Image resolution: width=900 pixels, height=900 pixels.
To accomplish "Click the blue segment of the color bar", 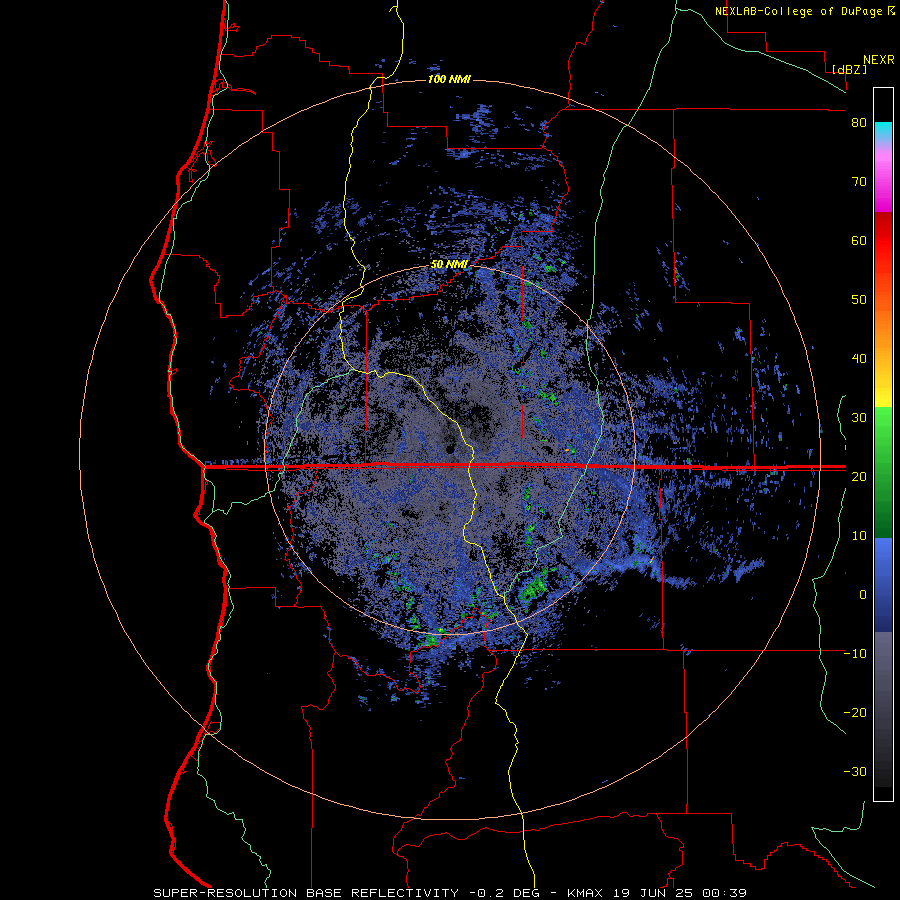I will [x=883, y=584].
